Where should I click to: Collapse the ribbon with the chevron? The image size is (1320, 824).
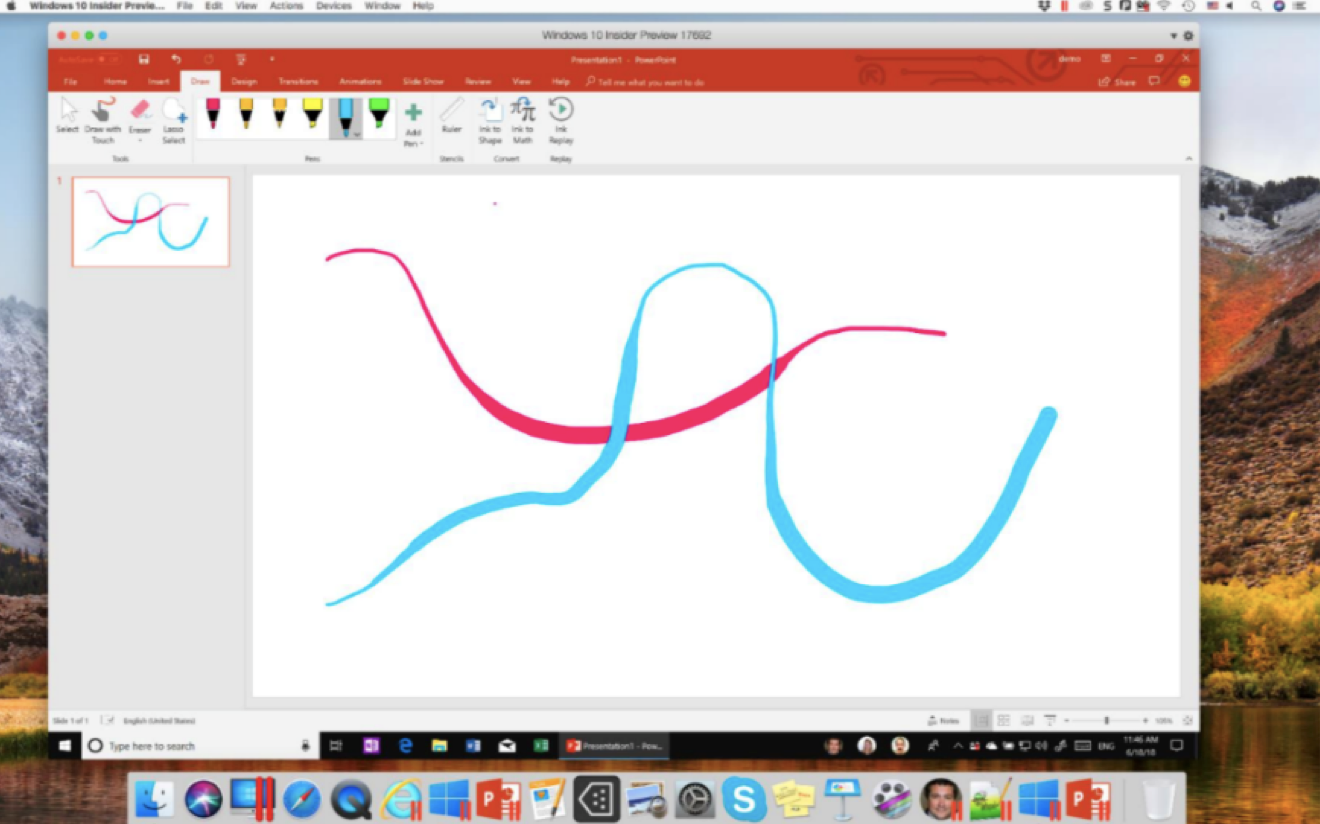tap(1188, 159)
